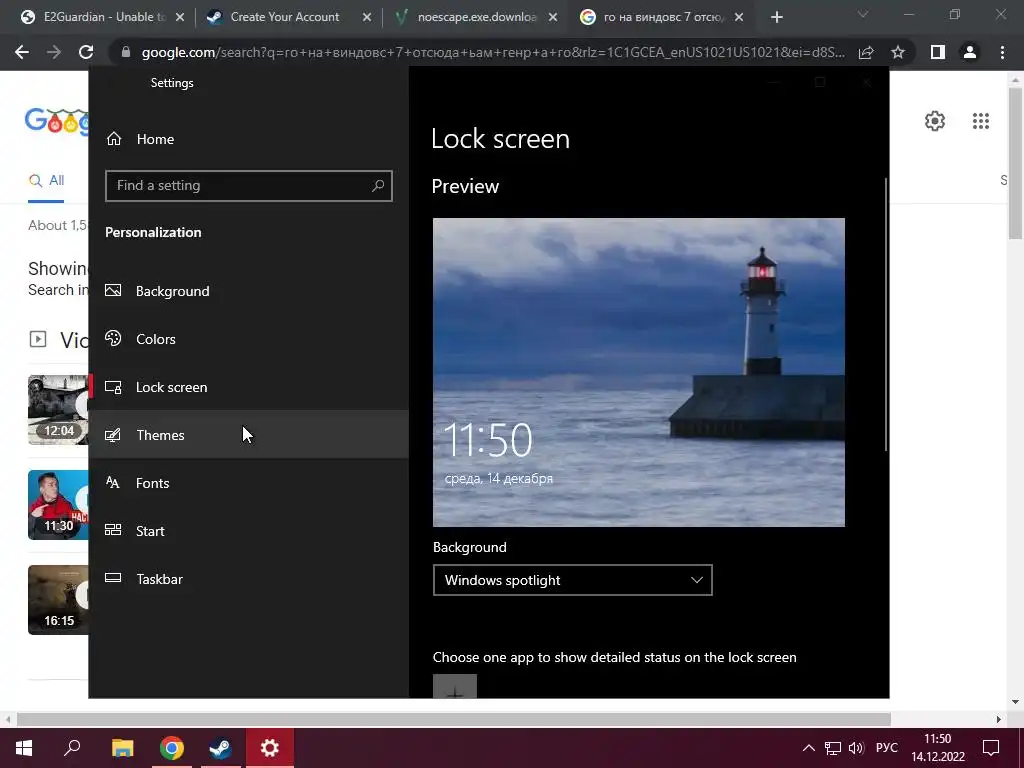Open Chrome side panel
1024x768 pixels.
coord(938,52)
